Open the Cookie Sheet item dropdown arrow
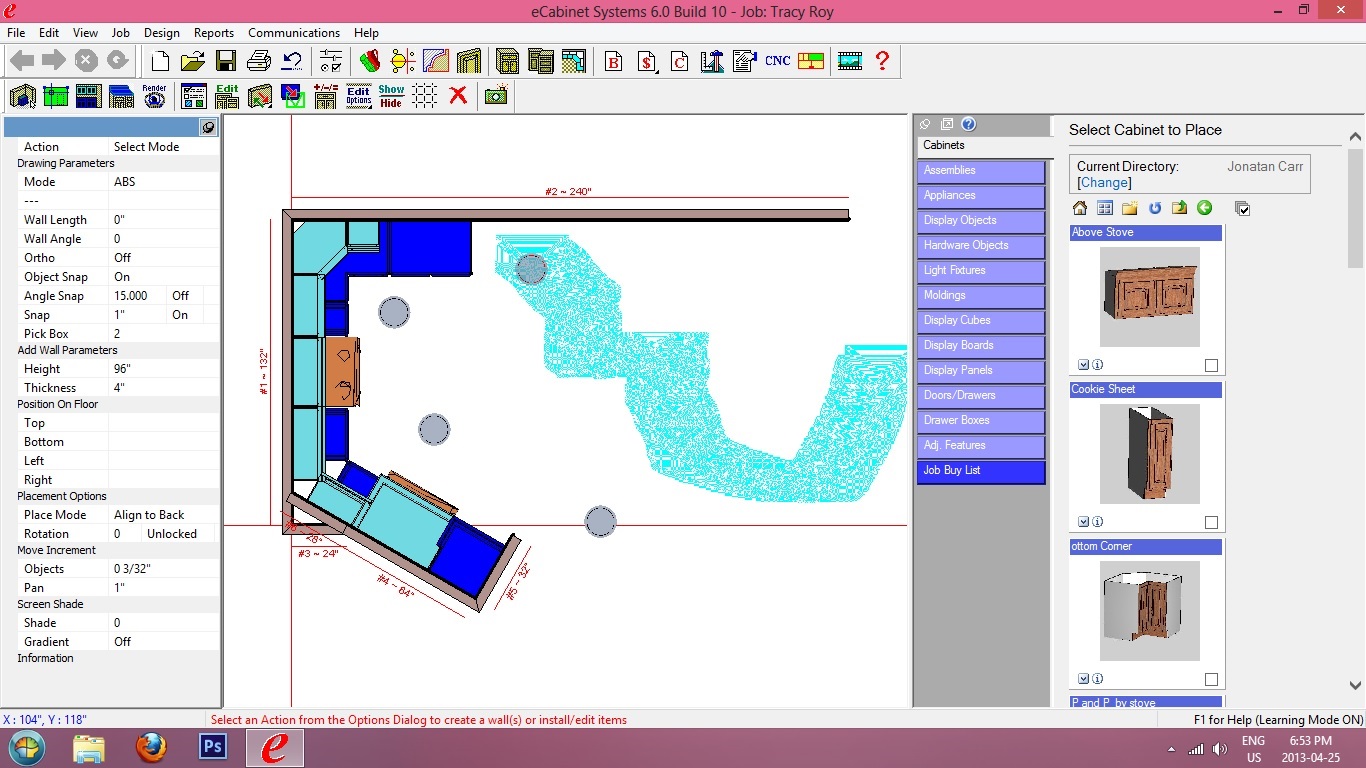This screenshot has height=768, width=1366. tap(1083, 522)
